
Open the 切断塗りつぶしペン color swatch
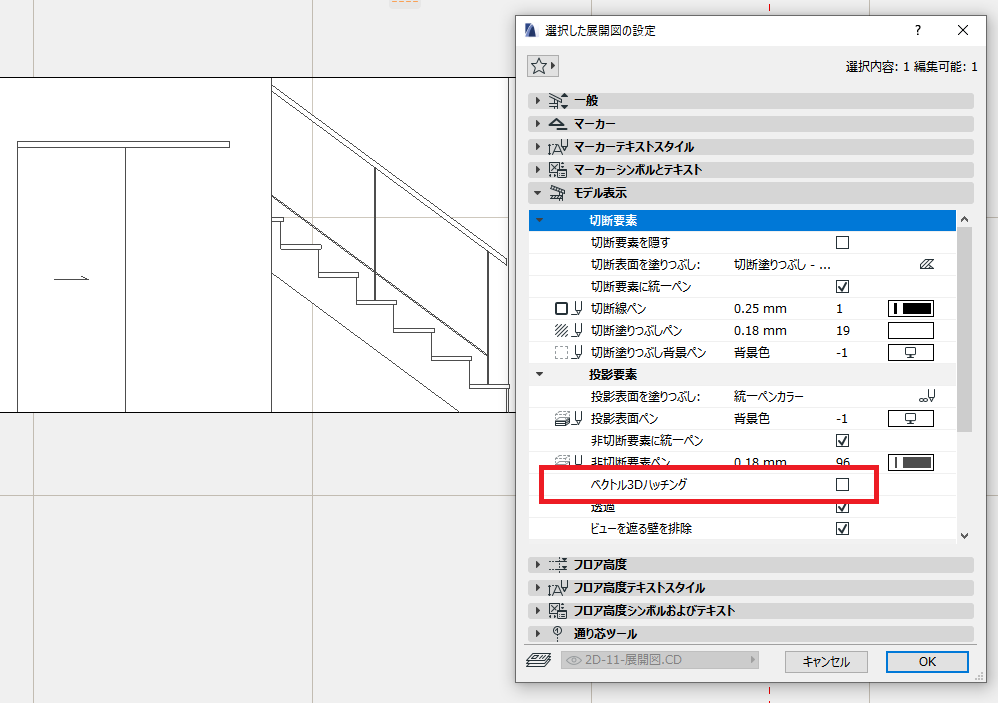(x=911, y=331)
